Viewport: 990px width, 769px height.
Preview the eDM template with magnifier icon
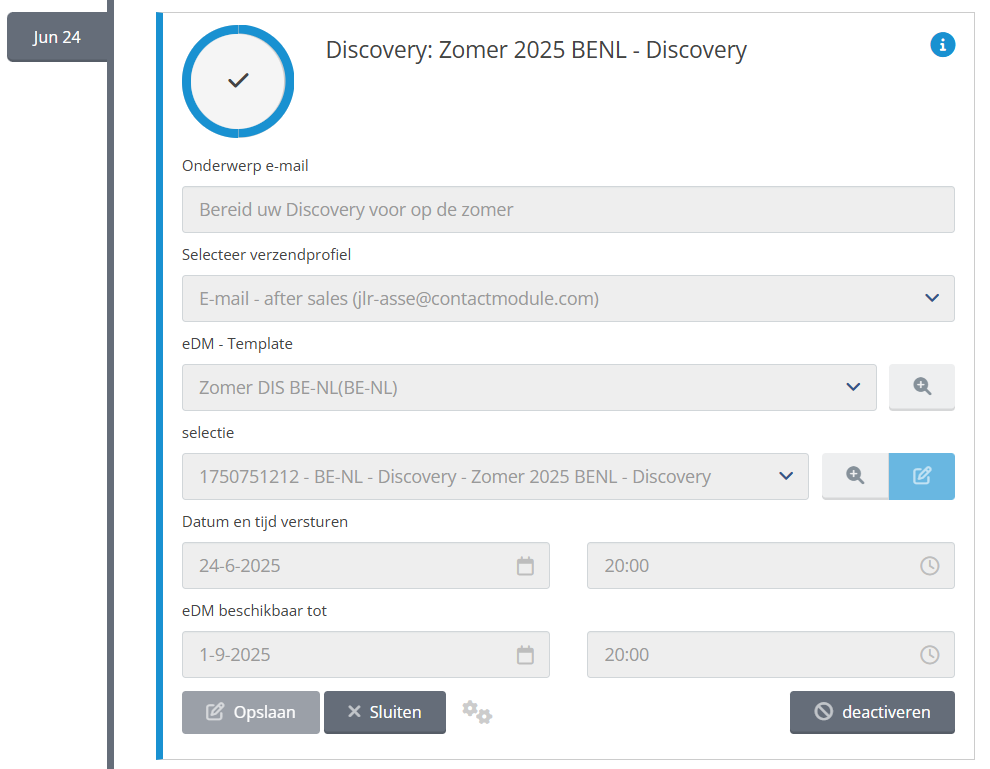tap(921, 387)
